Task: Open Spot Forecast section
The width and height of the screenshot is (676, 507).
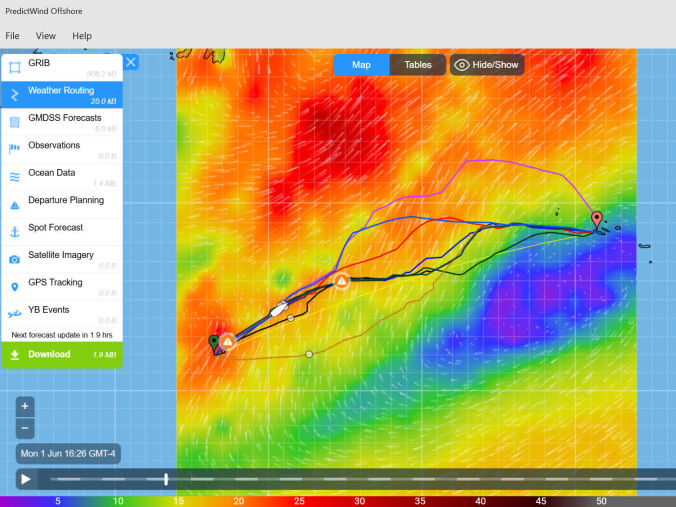Action: [x=62, y=232]
